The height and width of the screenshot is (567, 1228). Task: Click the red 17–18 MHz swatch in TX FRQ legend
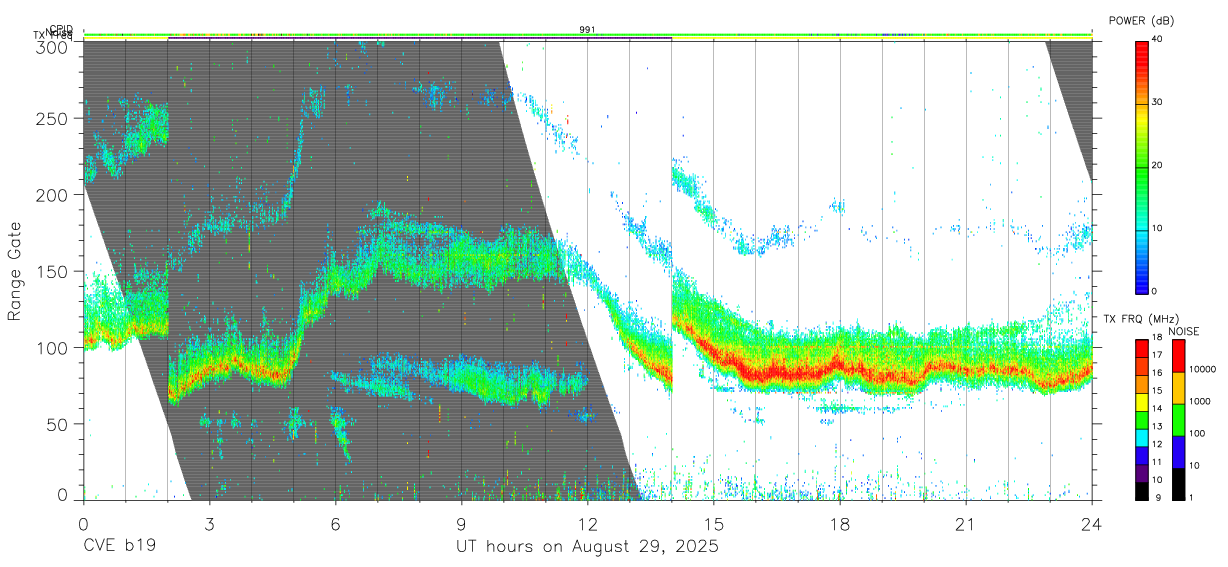coord(1141,347)
